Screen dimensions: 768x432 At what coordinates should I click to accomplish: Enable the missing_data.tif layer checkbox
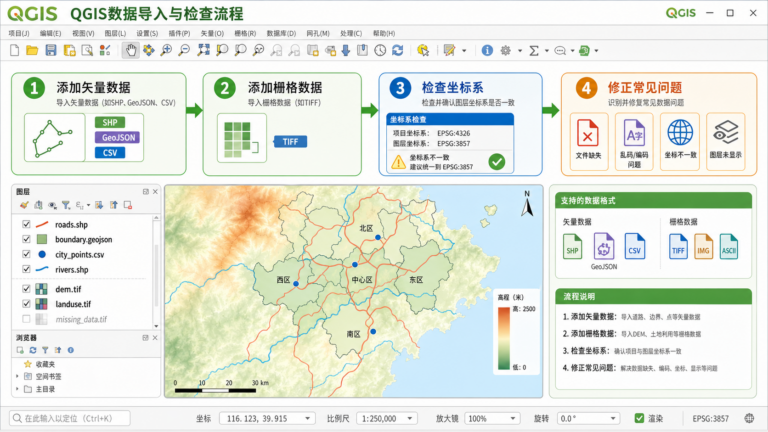(26, 319)
